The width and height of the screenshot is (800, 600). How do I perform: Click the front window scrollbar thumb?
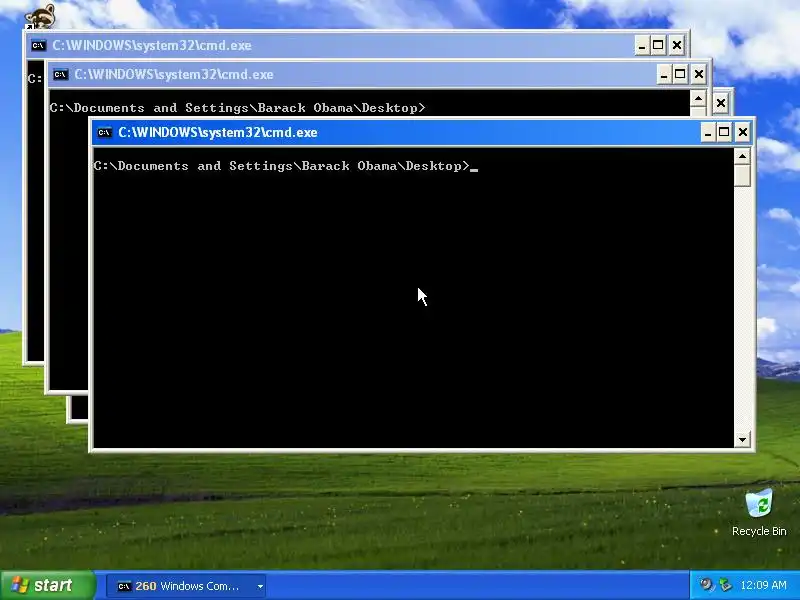(x=742, y=176)
